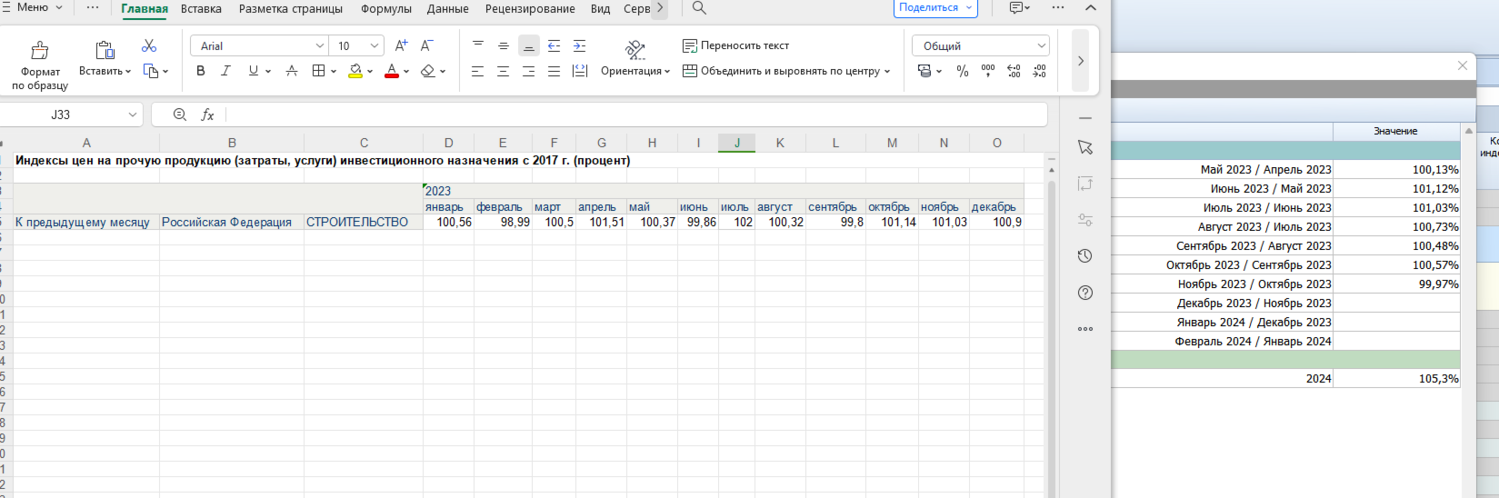Increase the font size with A+
Viewport: 1499px width, 498px height.
pos(401,46)
